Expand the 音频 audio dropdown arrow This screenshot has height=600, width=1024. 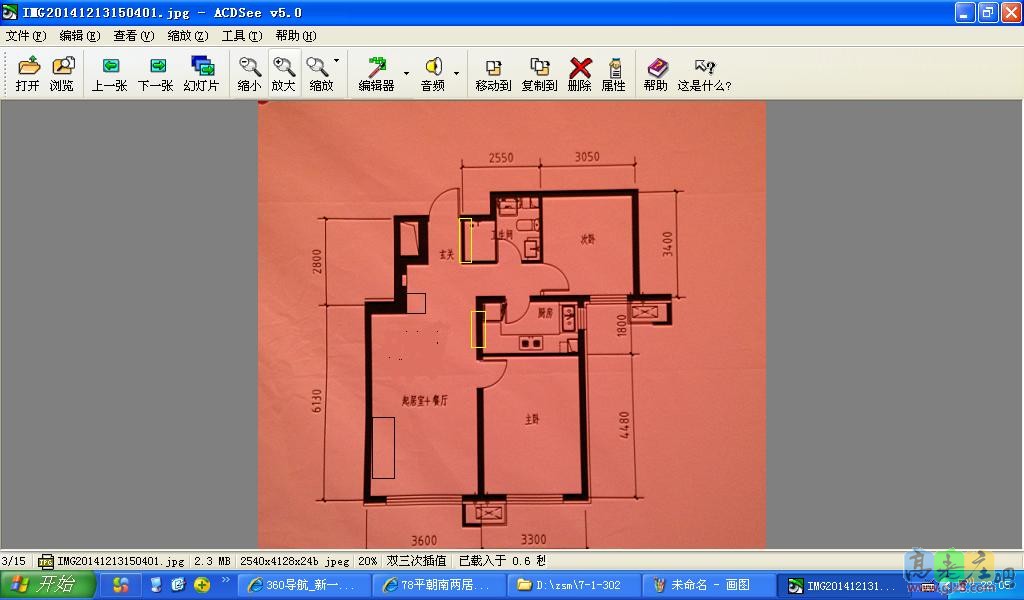456,73
